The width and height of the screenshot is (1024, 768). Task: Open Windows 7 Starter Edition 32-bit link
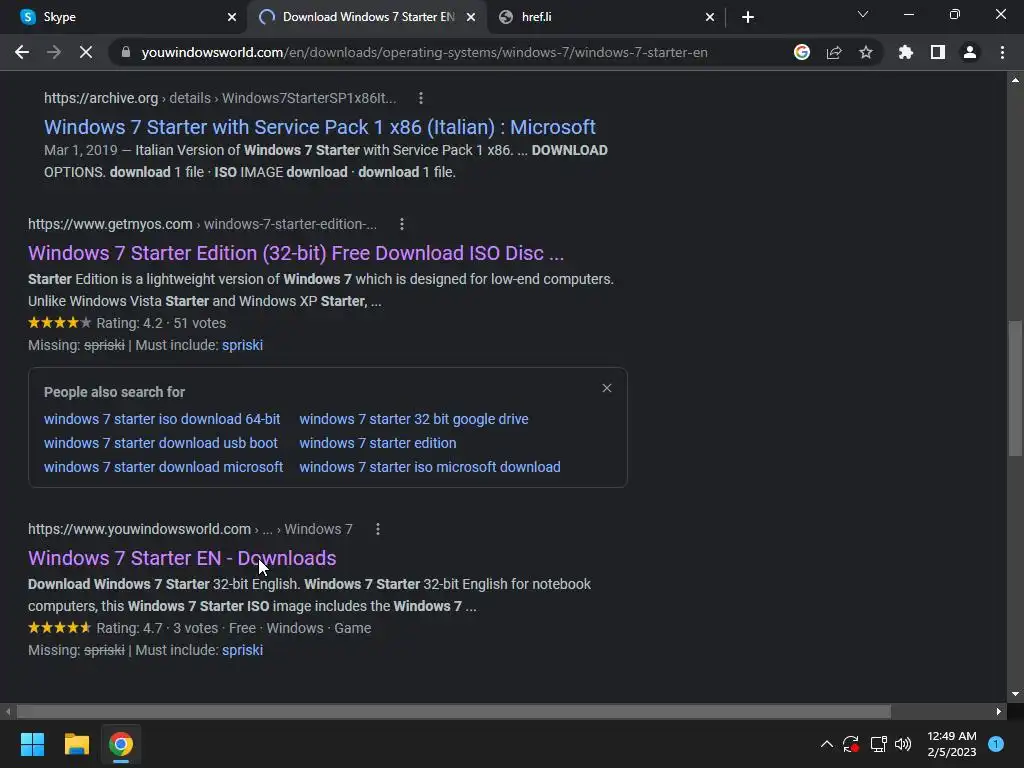click(x=296, y=253)
